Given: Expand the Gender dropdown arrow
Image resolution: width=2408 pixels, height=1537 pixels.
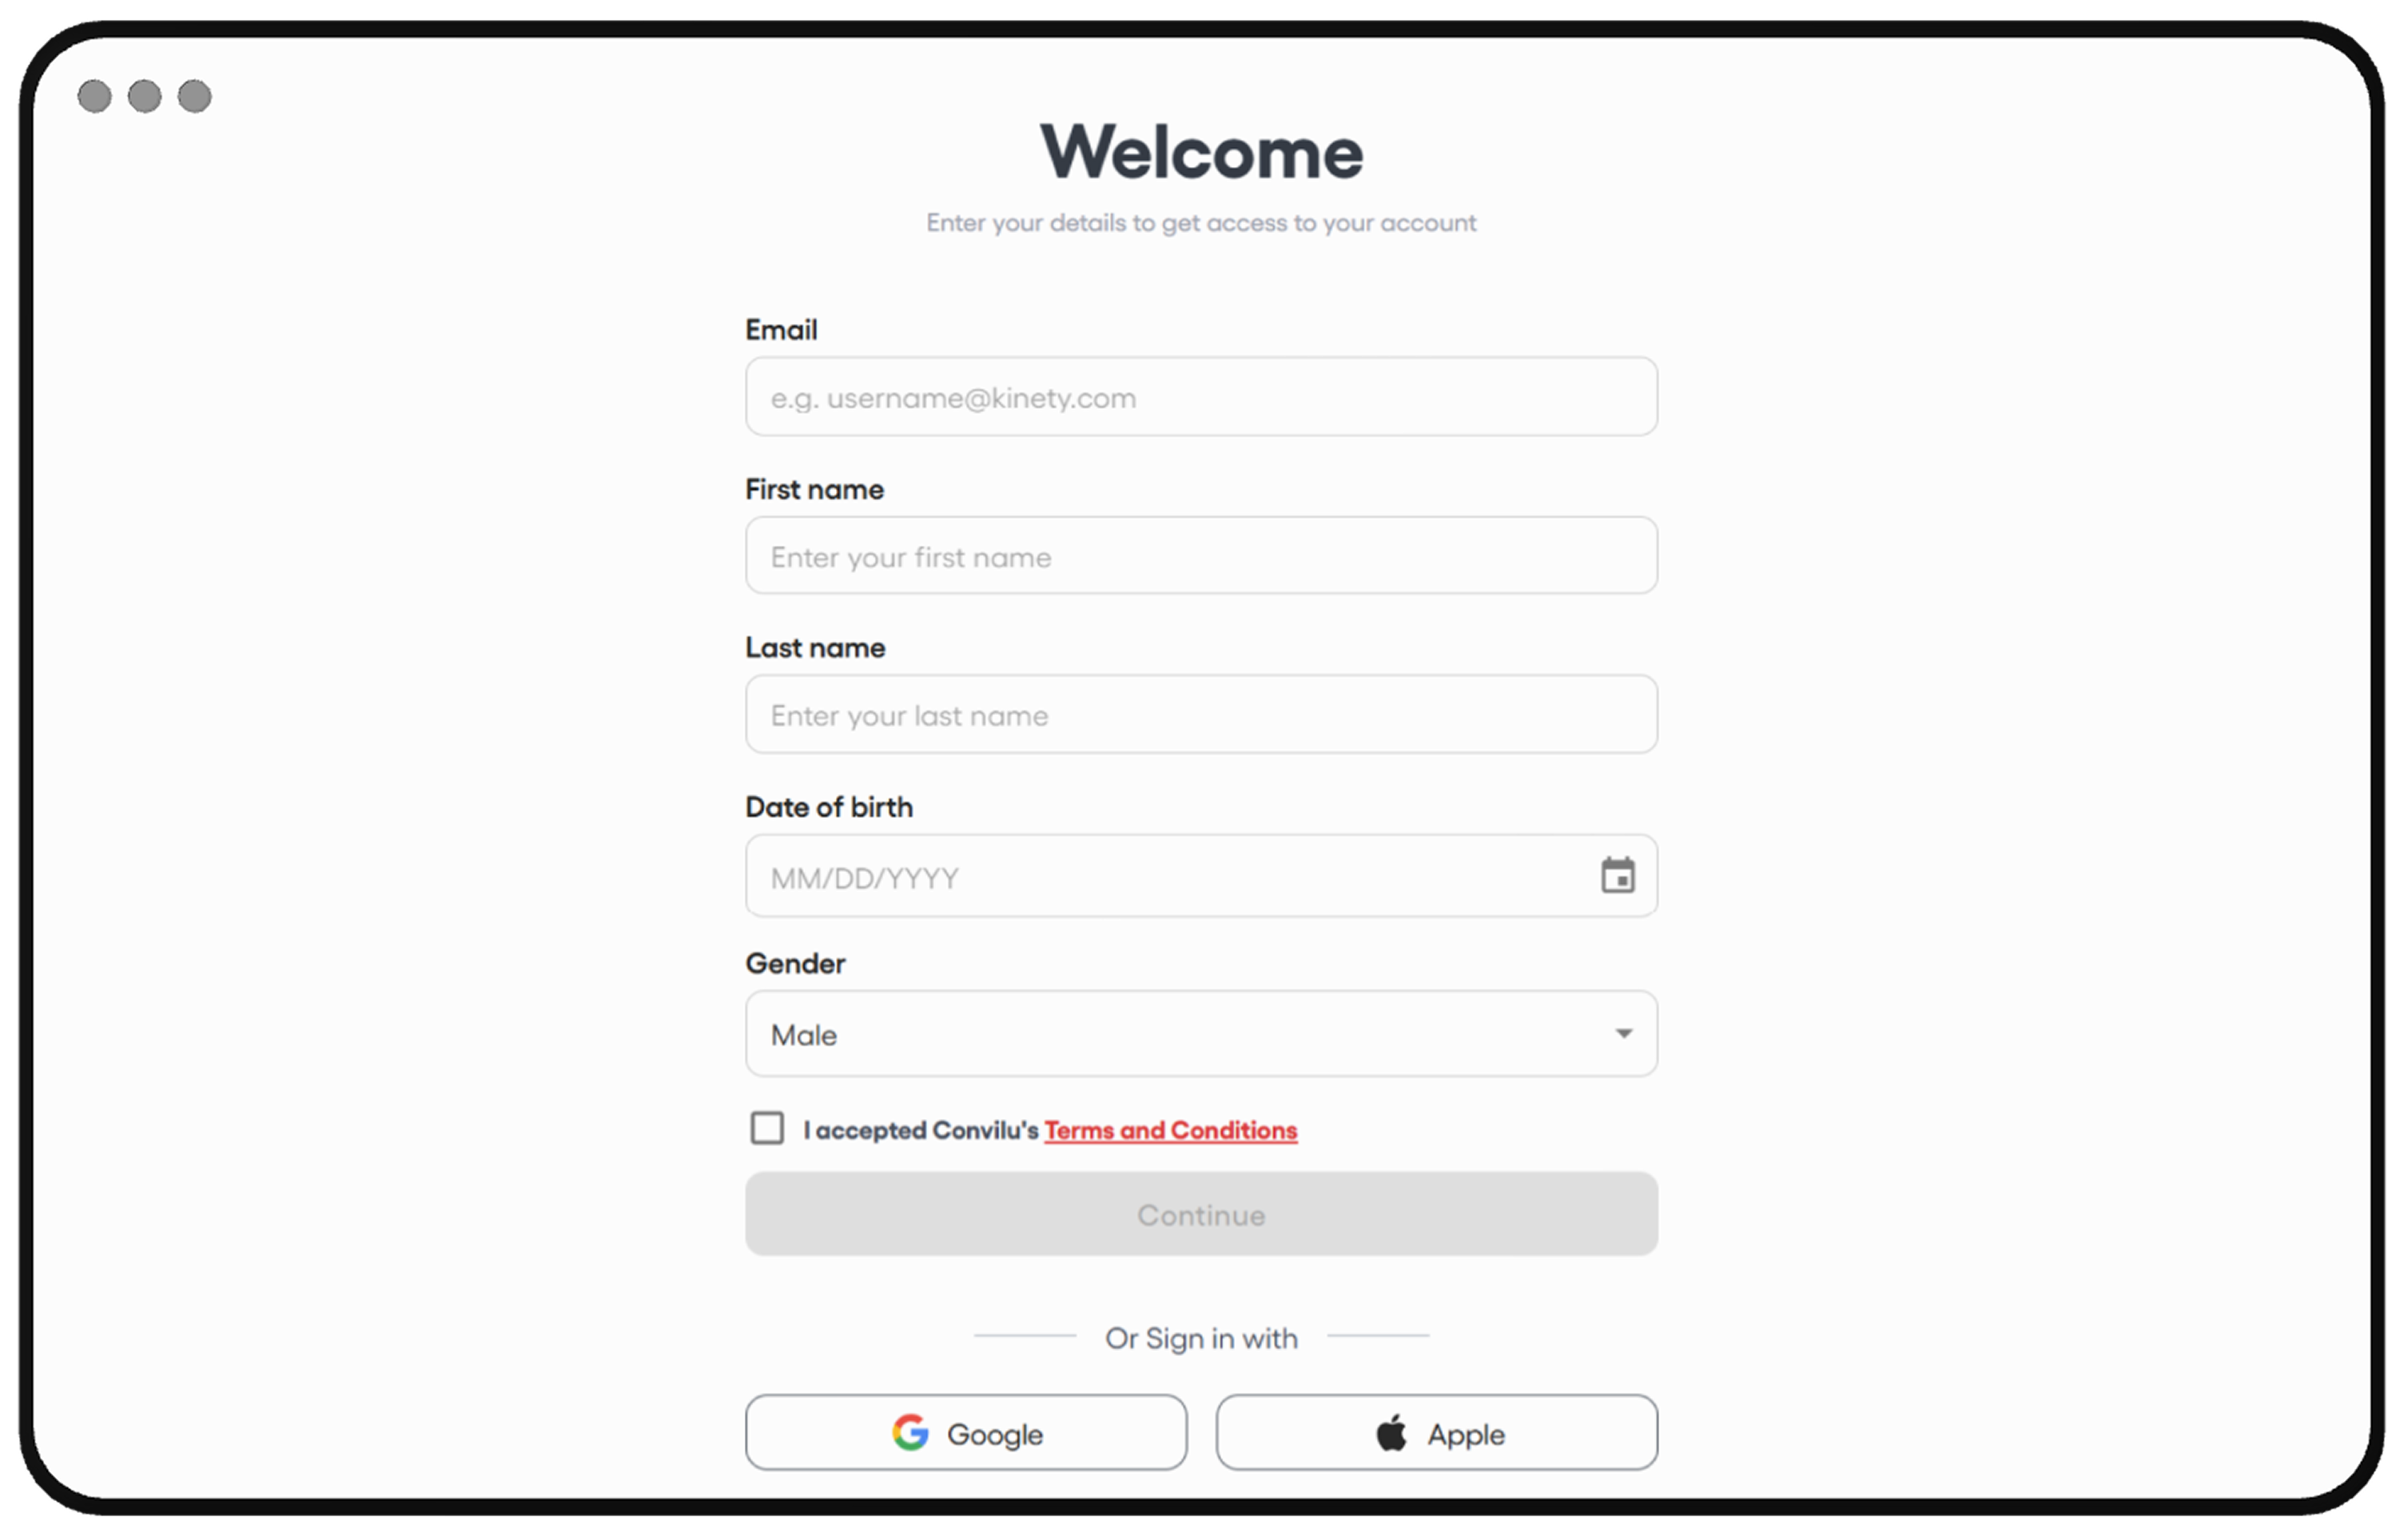Looking at the screenshot, I should 1623,1033.
